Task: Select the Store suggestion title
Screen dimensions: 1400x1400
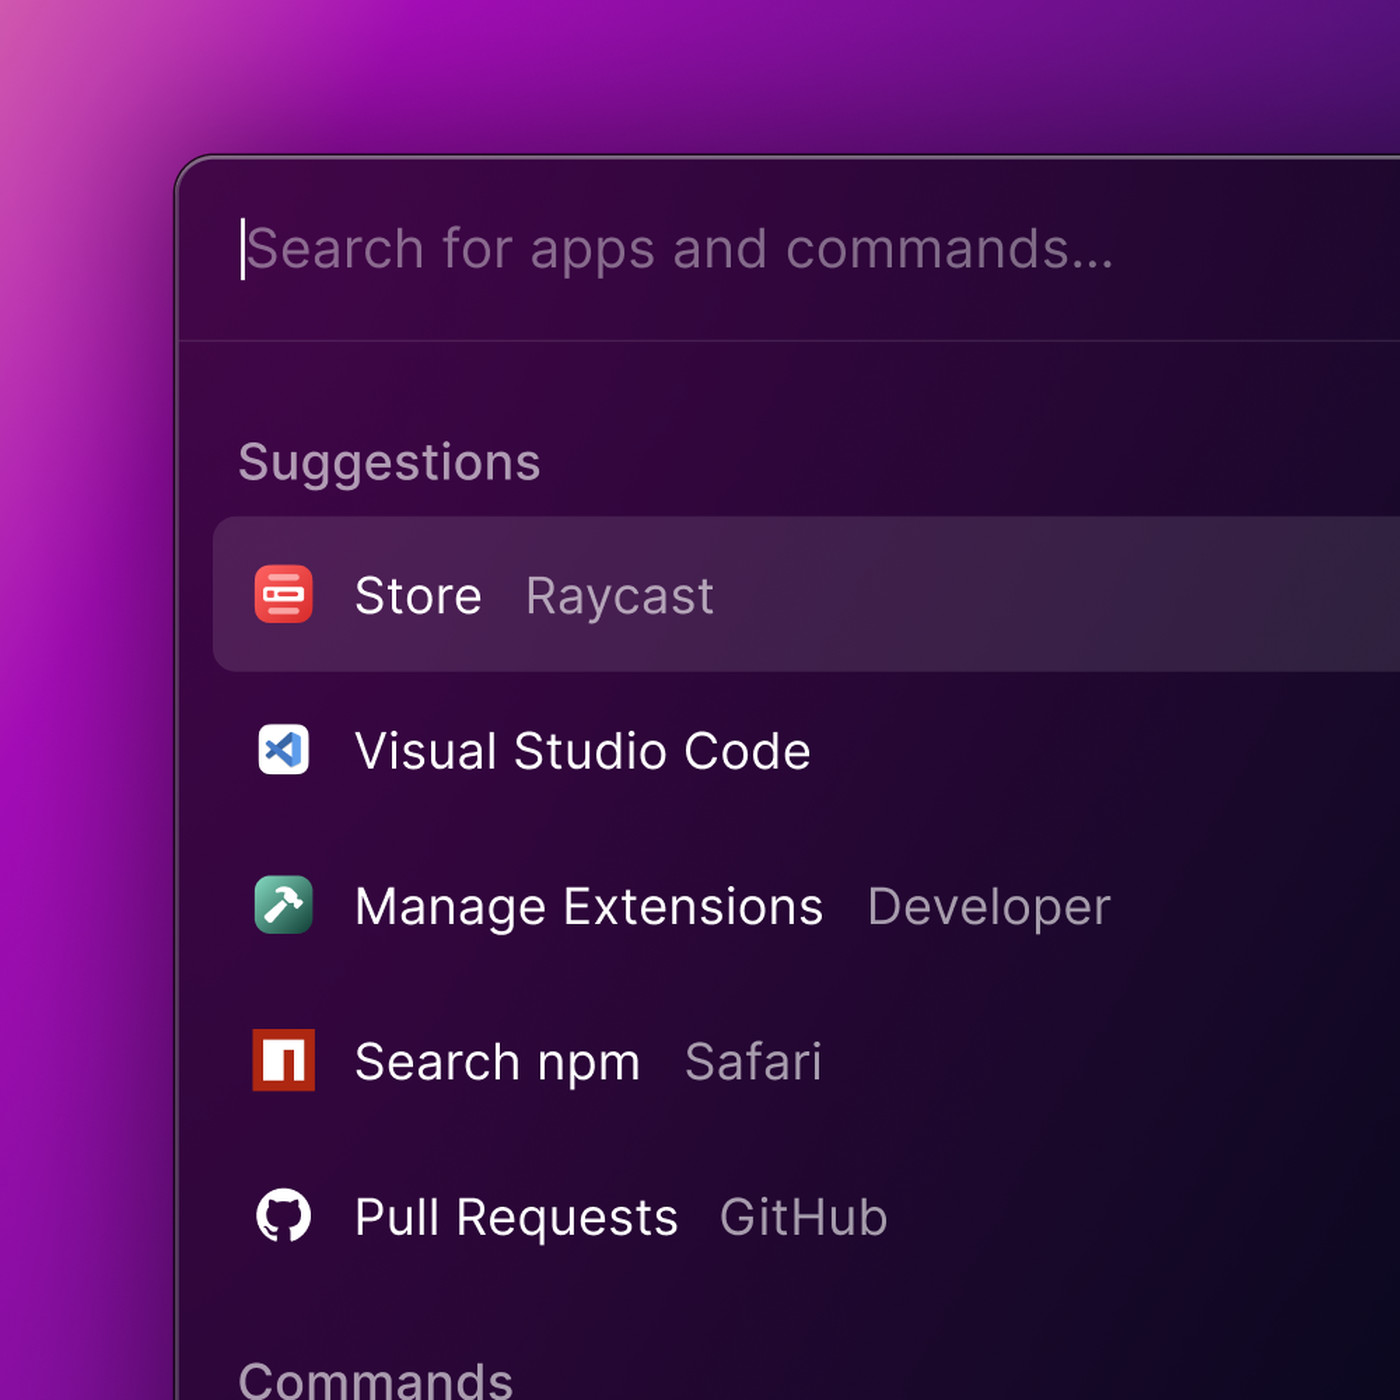Action: coord(418,596)
